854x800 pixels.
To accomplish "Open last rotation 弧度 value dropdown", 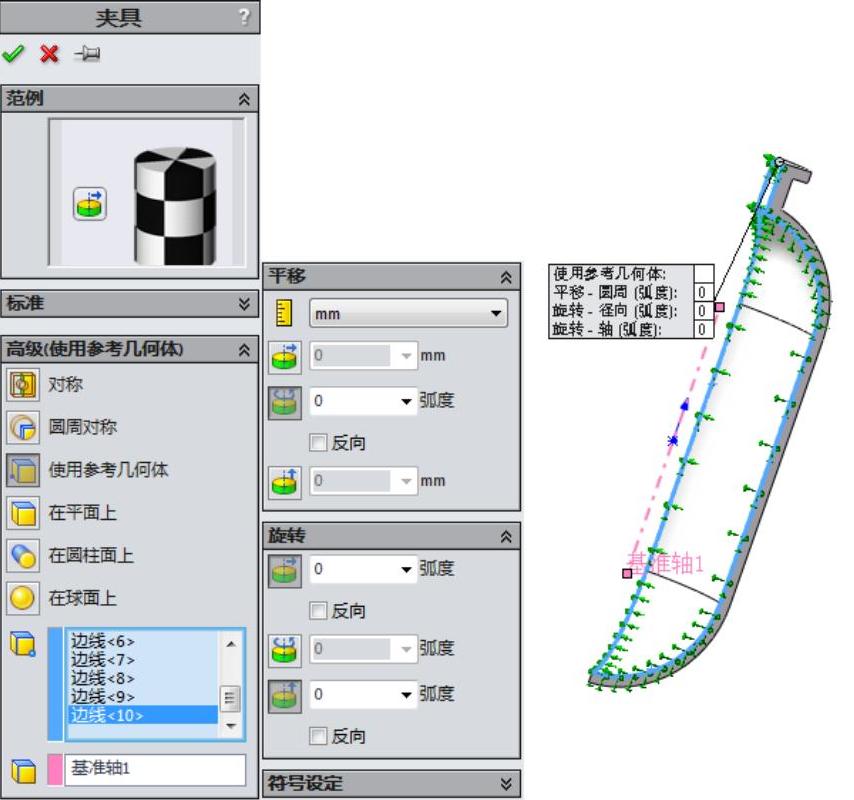I will (406, 695).
